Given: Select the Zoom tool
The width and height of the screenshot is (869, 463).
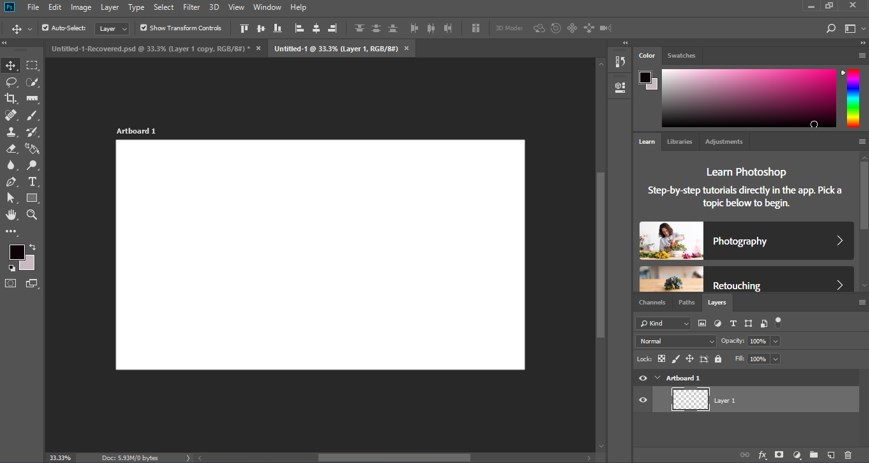Looking at the screenshot, I should coord(32,215).
